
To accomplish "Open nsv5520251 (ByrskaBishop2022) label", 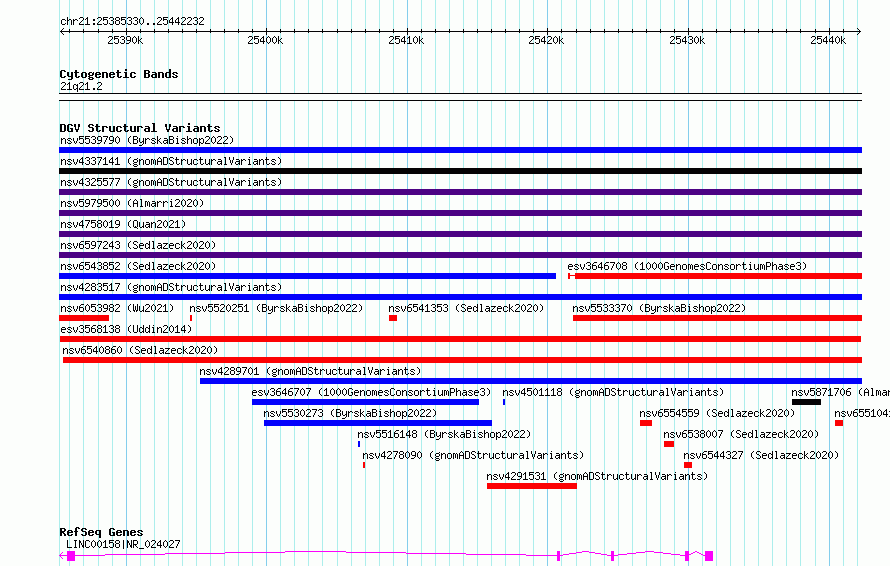I will 276,308.
